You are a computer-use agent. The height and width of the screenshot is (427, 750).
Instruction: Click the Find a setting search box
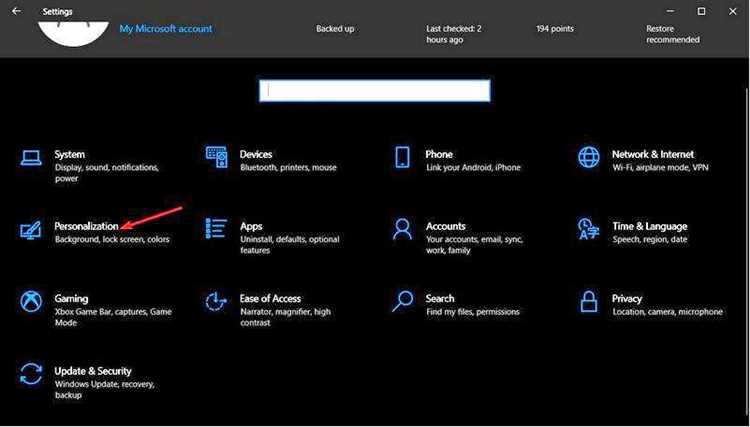tap(375, 91)
